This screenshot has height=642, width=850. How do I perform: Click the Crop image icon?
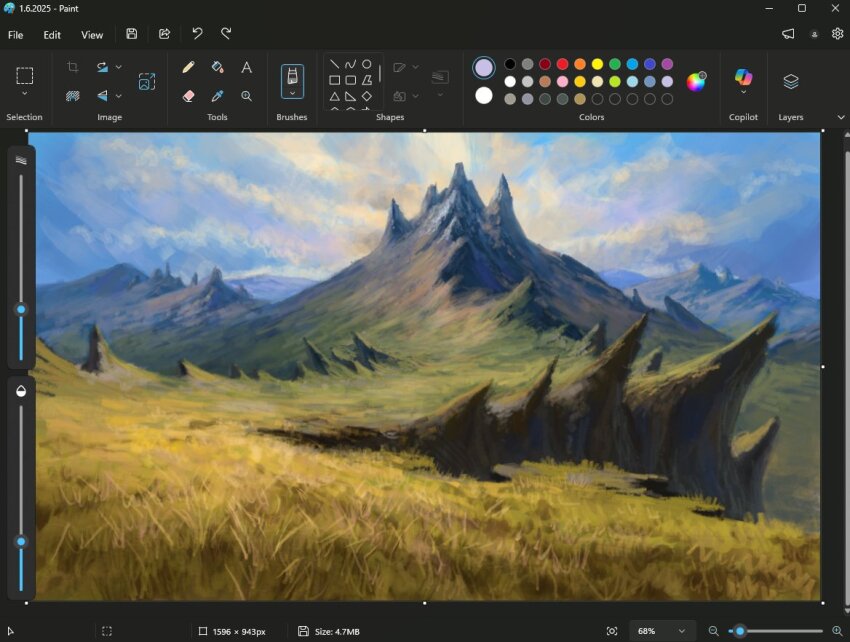click(x=73, y=67)
